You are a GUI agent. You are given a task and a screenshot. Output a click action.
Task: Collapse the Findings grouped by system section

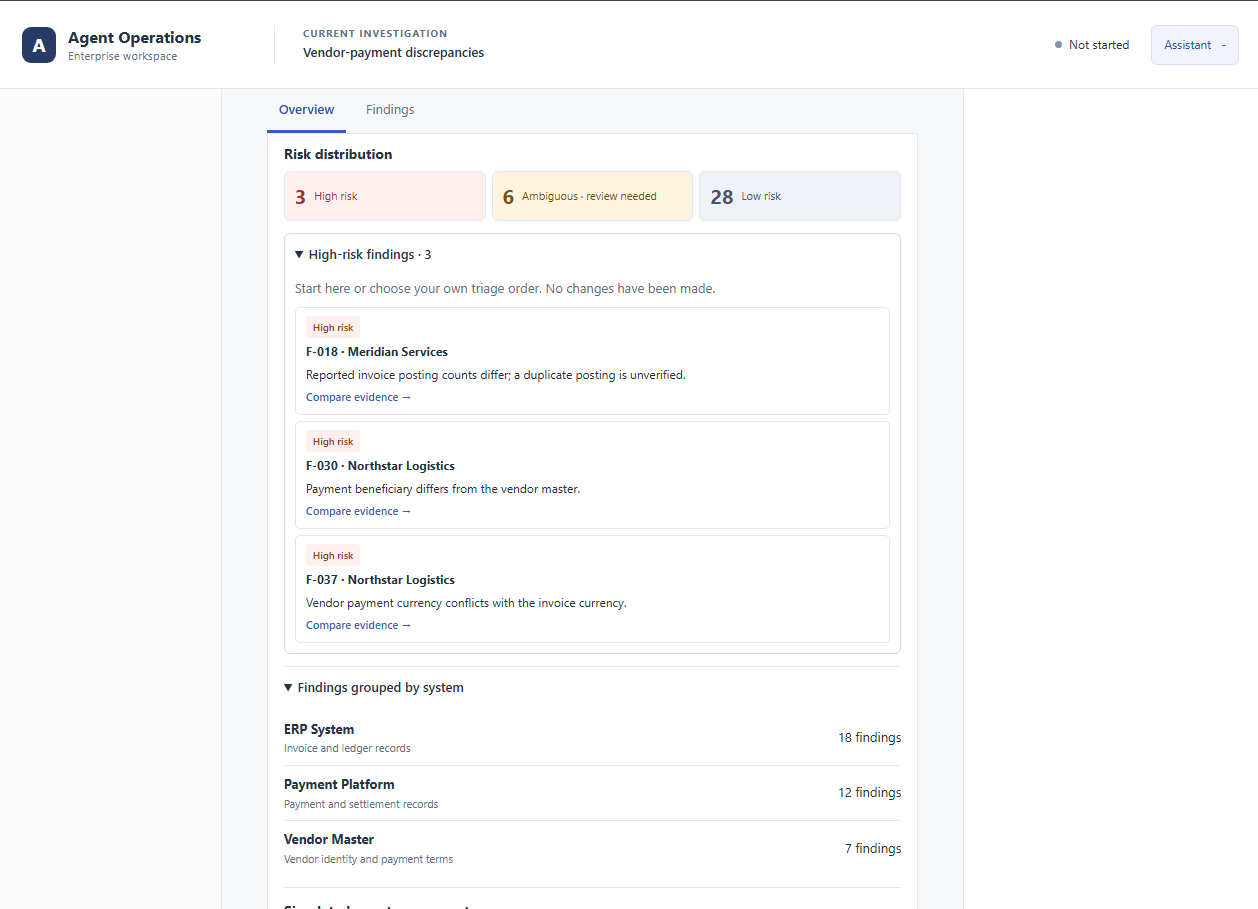374,688
